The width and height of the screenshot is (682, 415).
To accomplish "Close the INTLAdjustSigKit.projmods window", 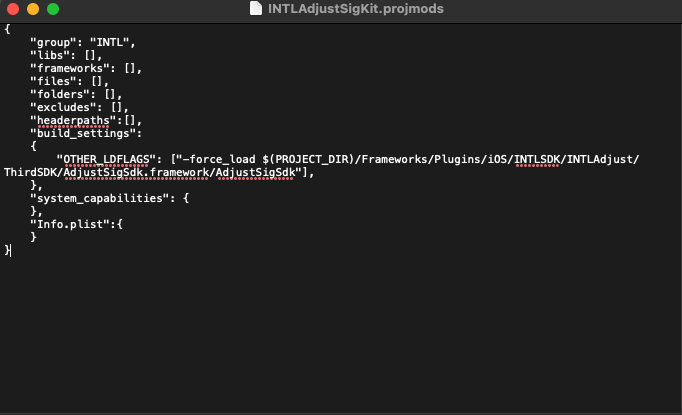I will [x=13, y=9].
